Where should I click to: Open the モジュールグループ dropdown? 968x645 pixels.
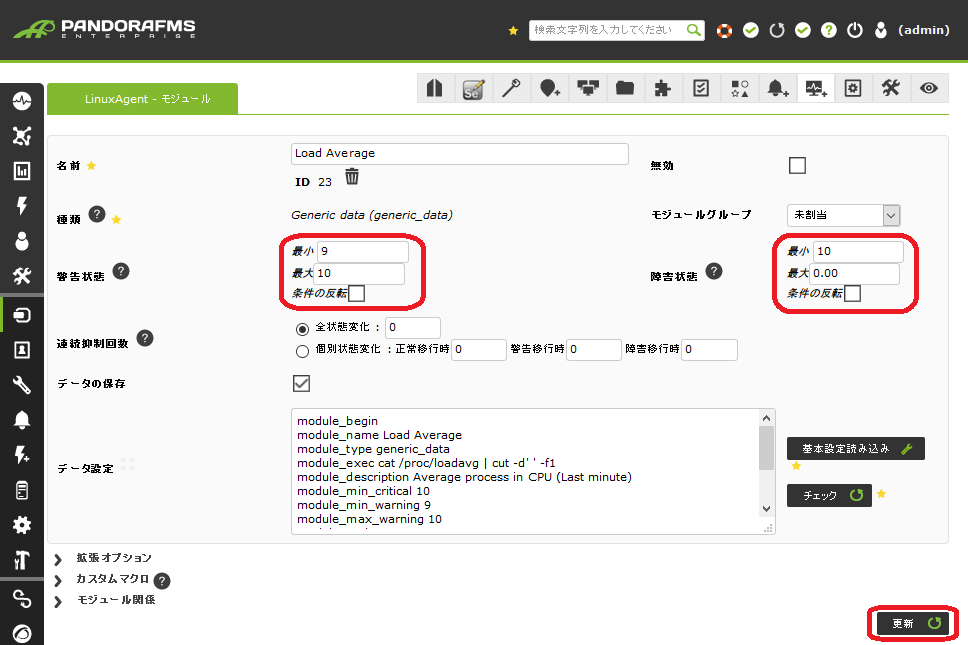click(843, 215)
